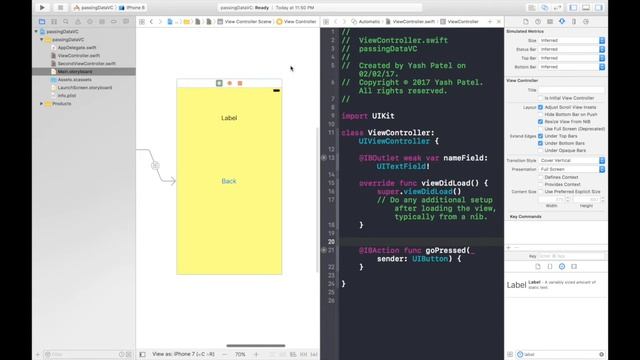Stop the running scheme button
The width and height of the screenshot is (640, 360).
pyautogui.click(x=60, y=8)
